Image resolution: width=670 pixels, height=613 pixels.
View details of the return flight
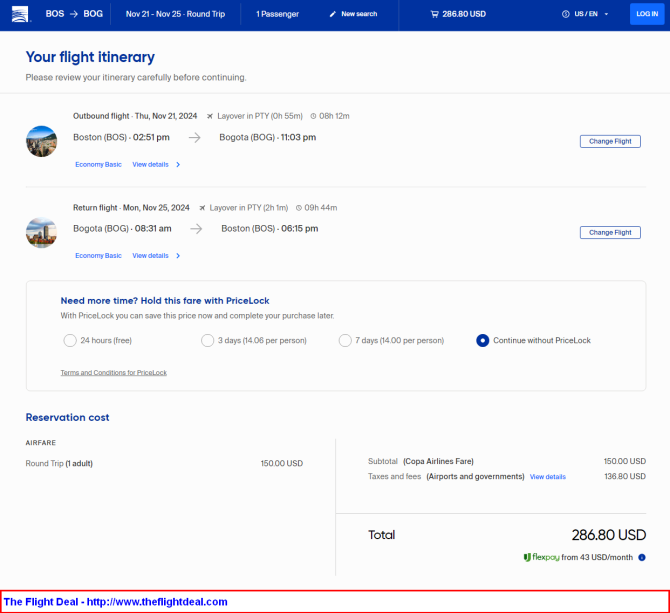coord(150,255)
